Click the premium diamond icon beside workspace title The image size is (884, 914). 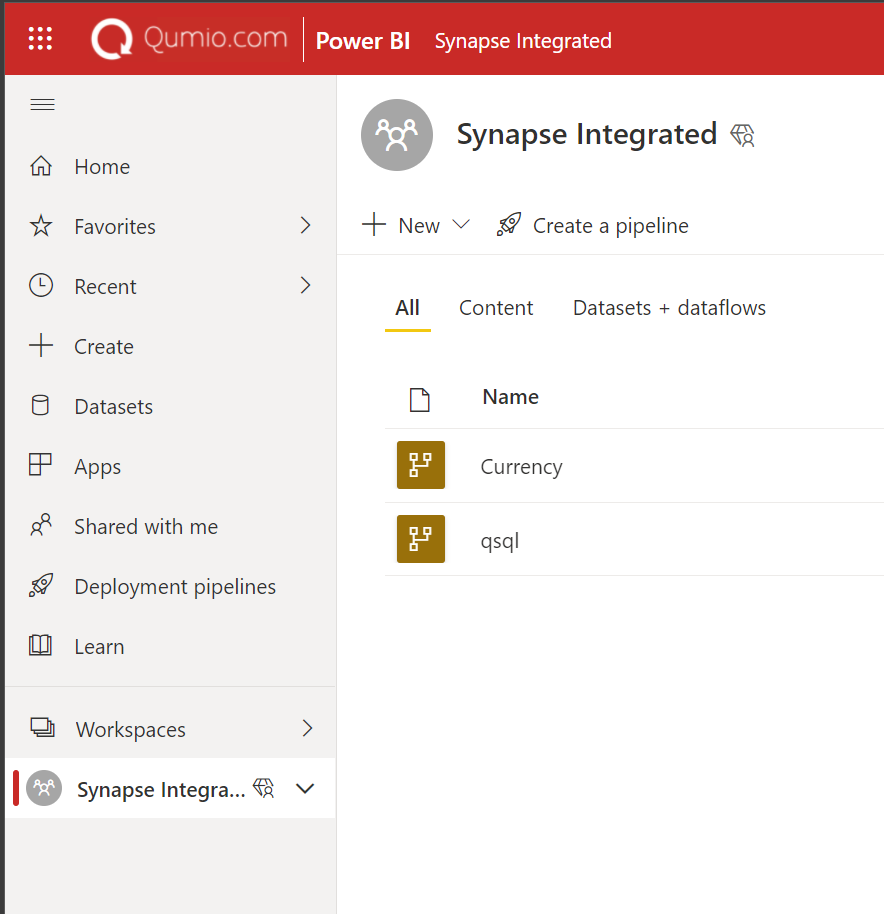pos(742,135)
